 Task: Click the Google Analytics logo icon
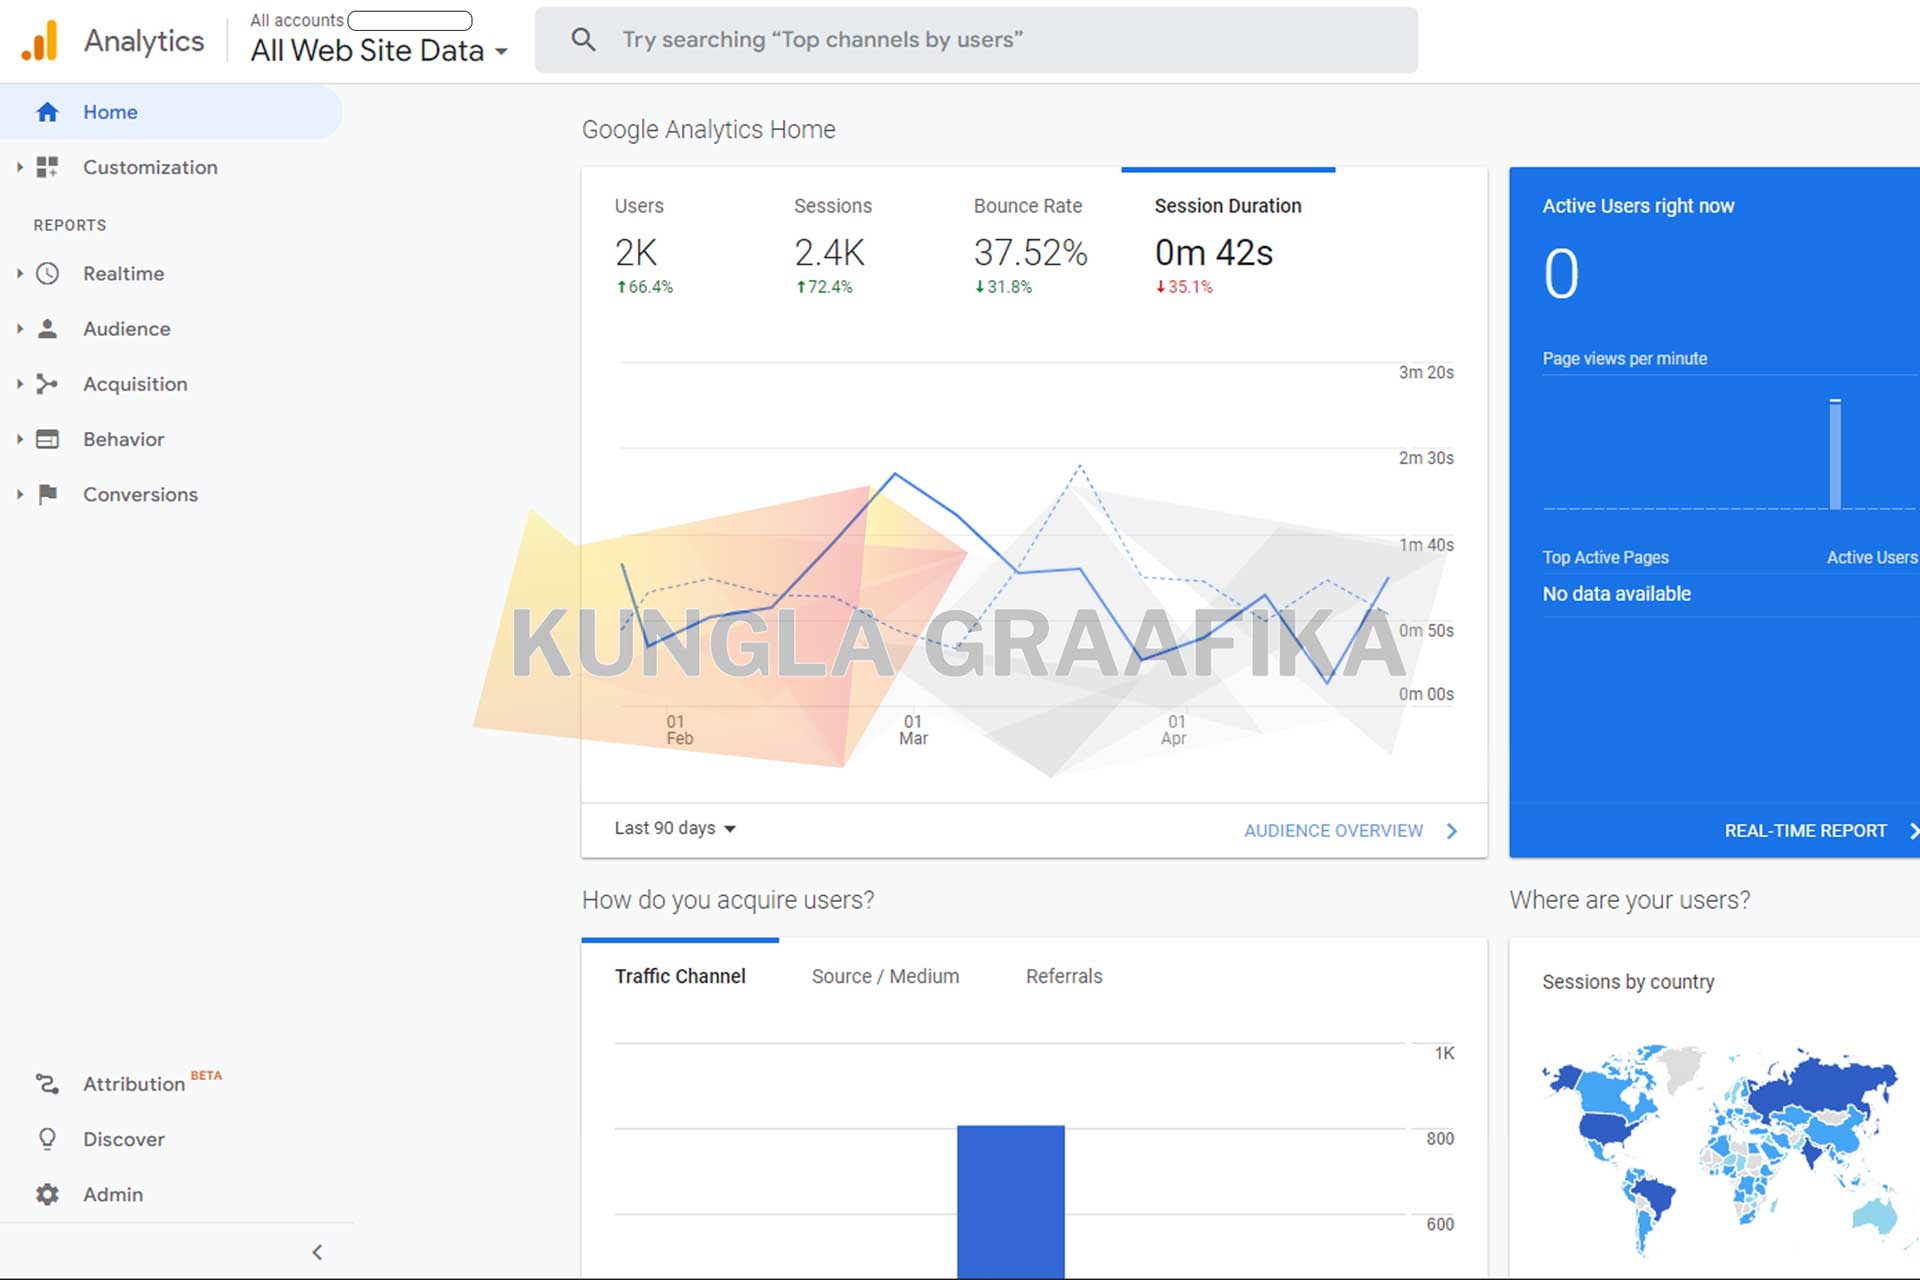click(x=40, y=41)
